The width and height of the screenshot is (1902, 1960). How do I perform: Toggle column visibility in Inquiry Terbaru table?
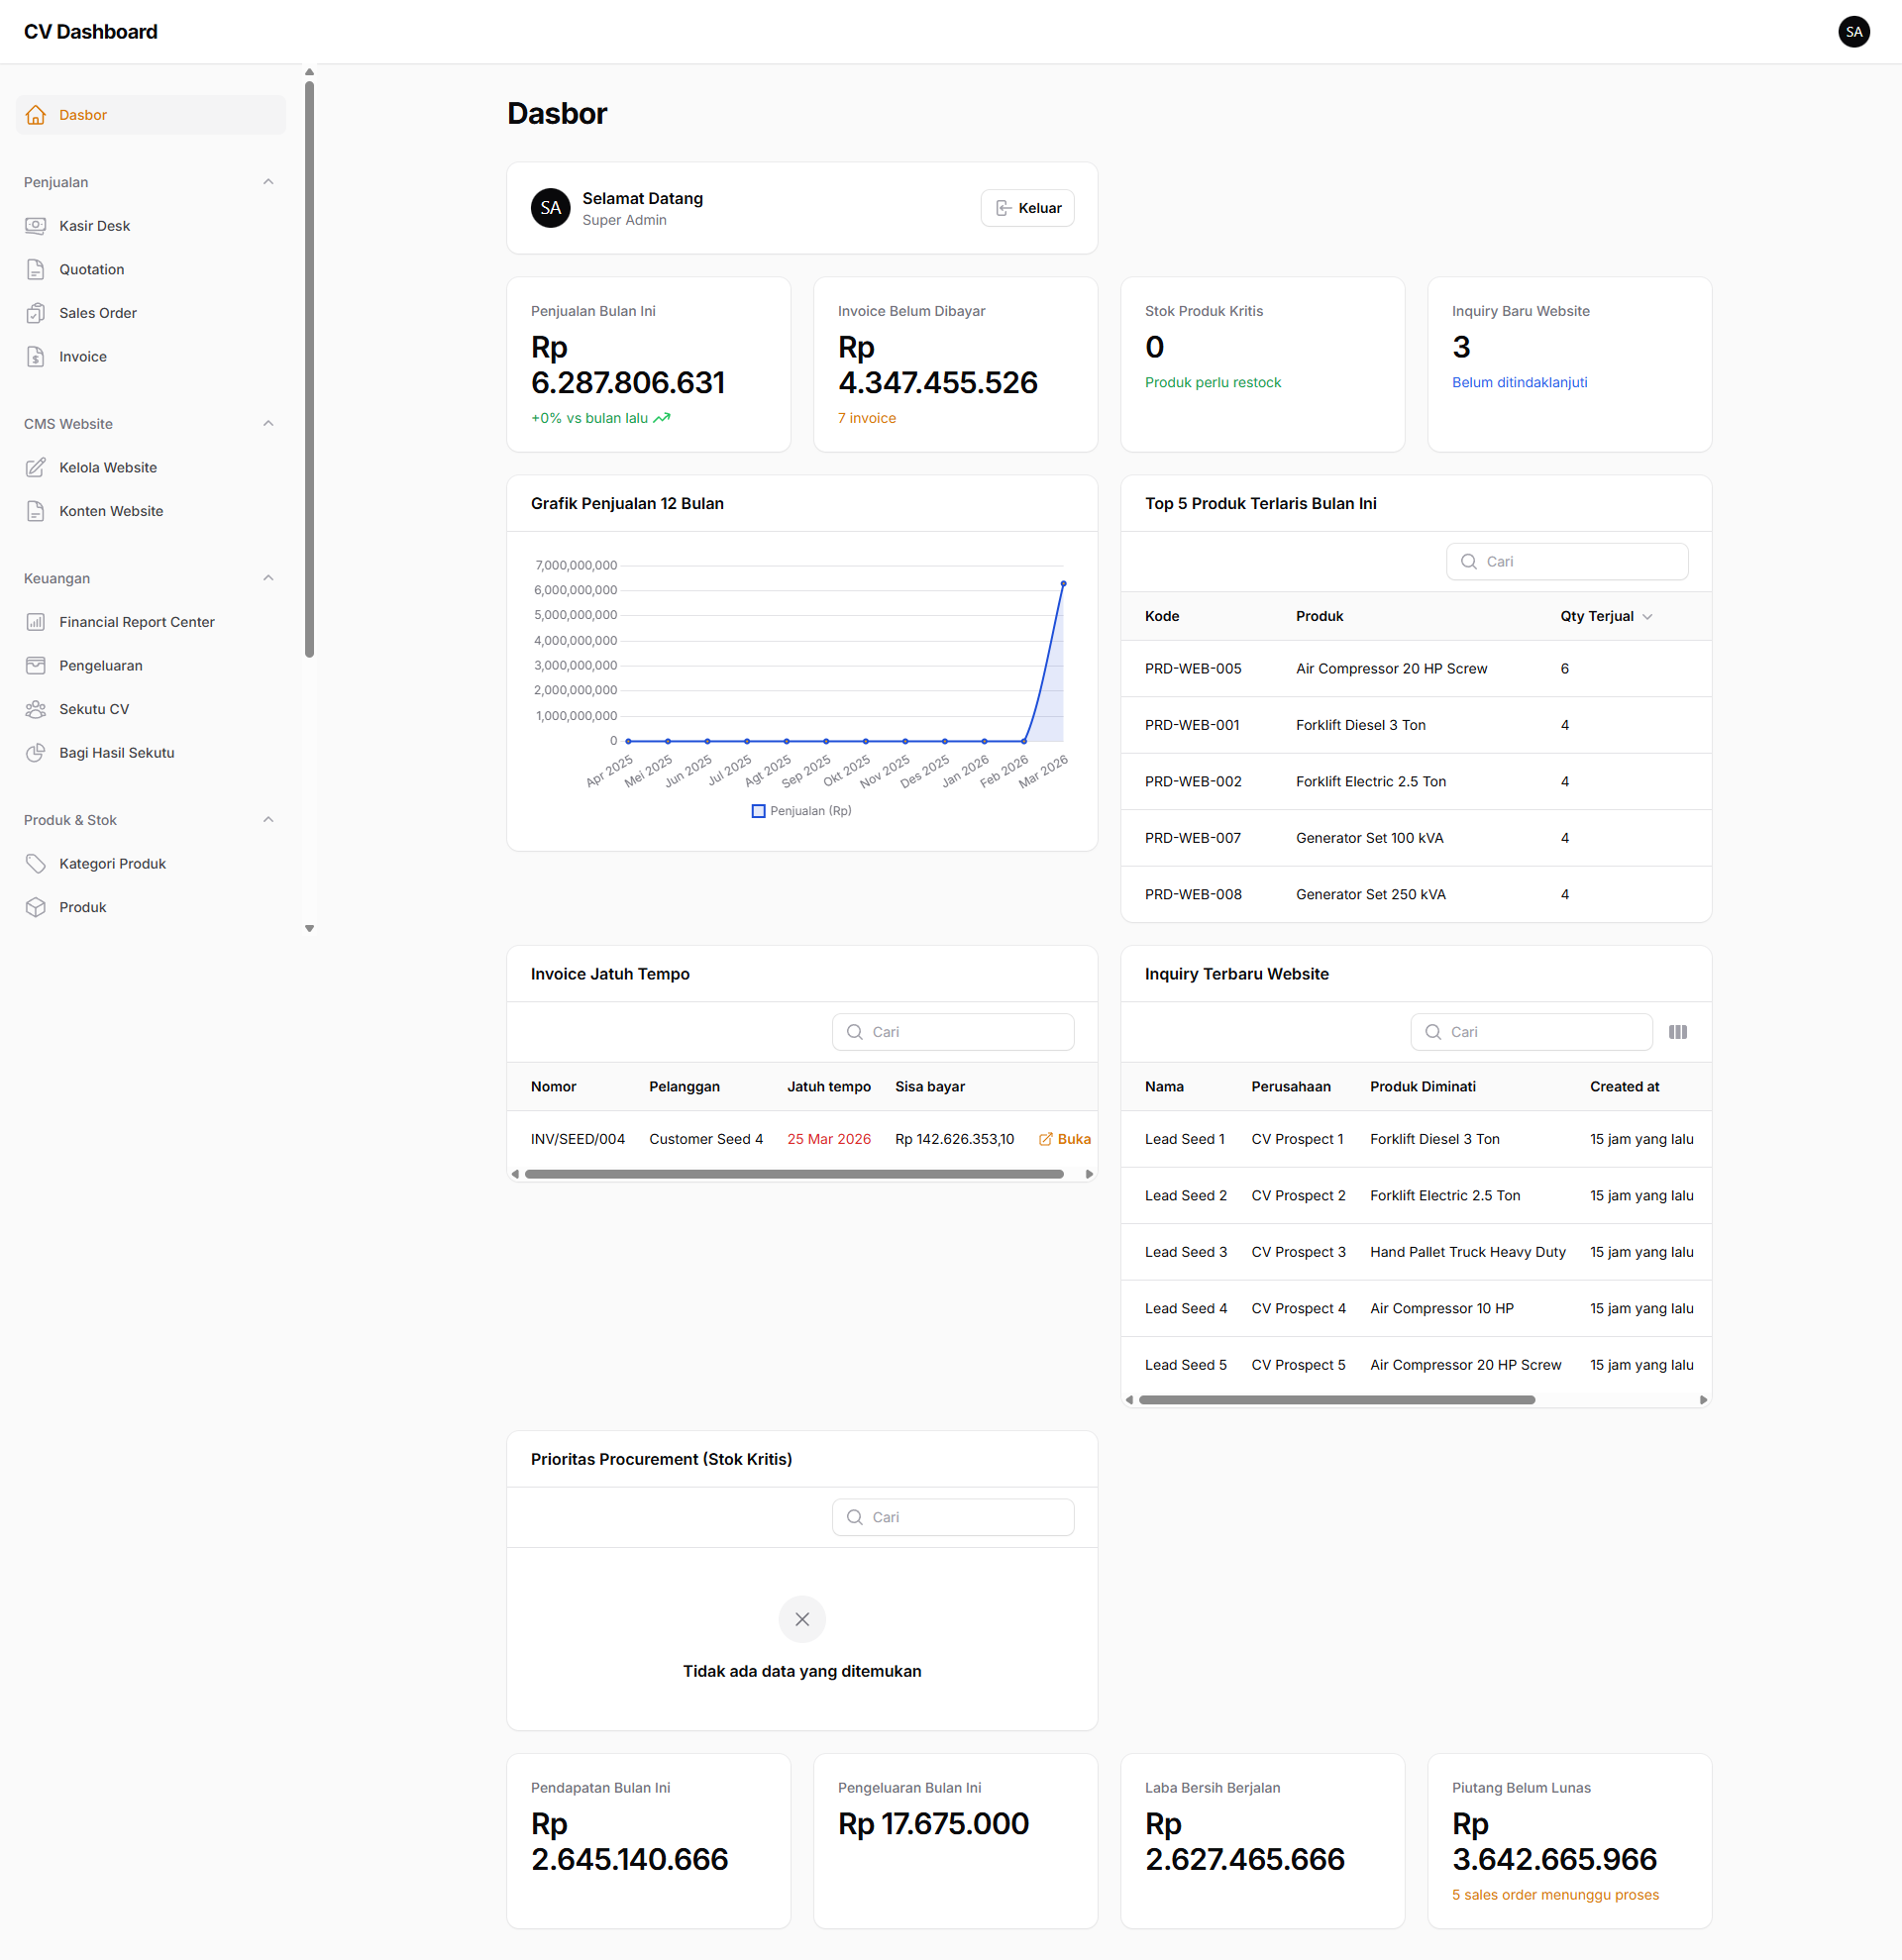pyautogui.click(x=1677, y=1032)
